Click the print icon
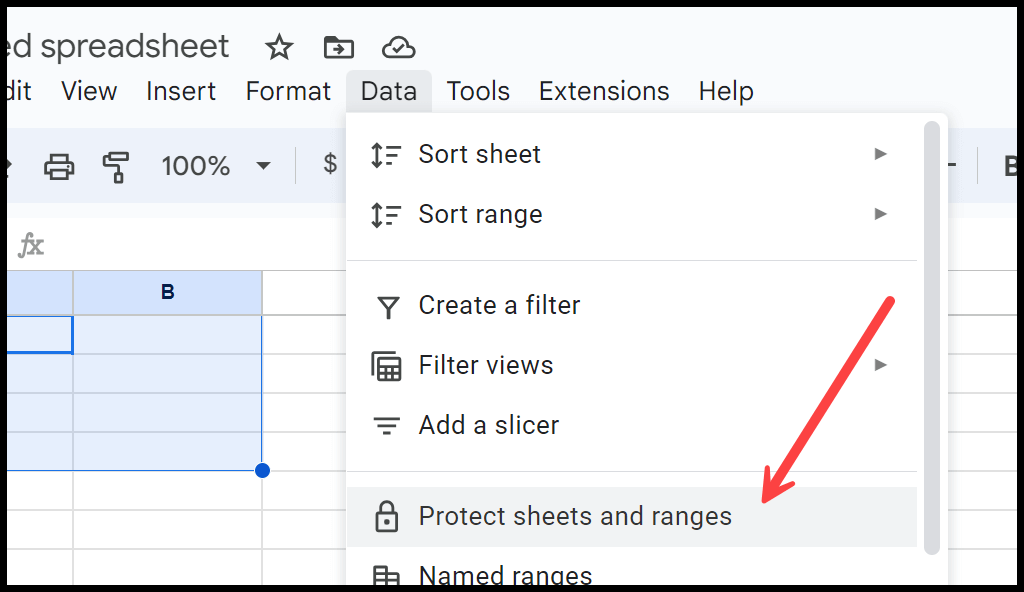Screen dimensions: 1024x592 59,166
